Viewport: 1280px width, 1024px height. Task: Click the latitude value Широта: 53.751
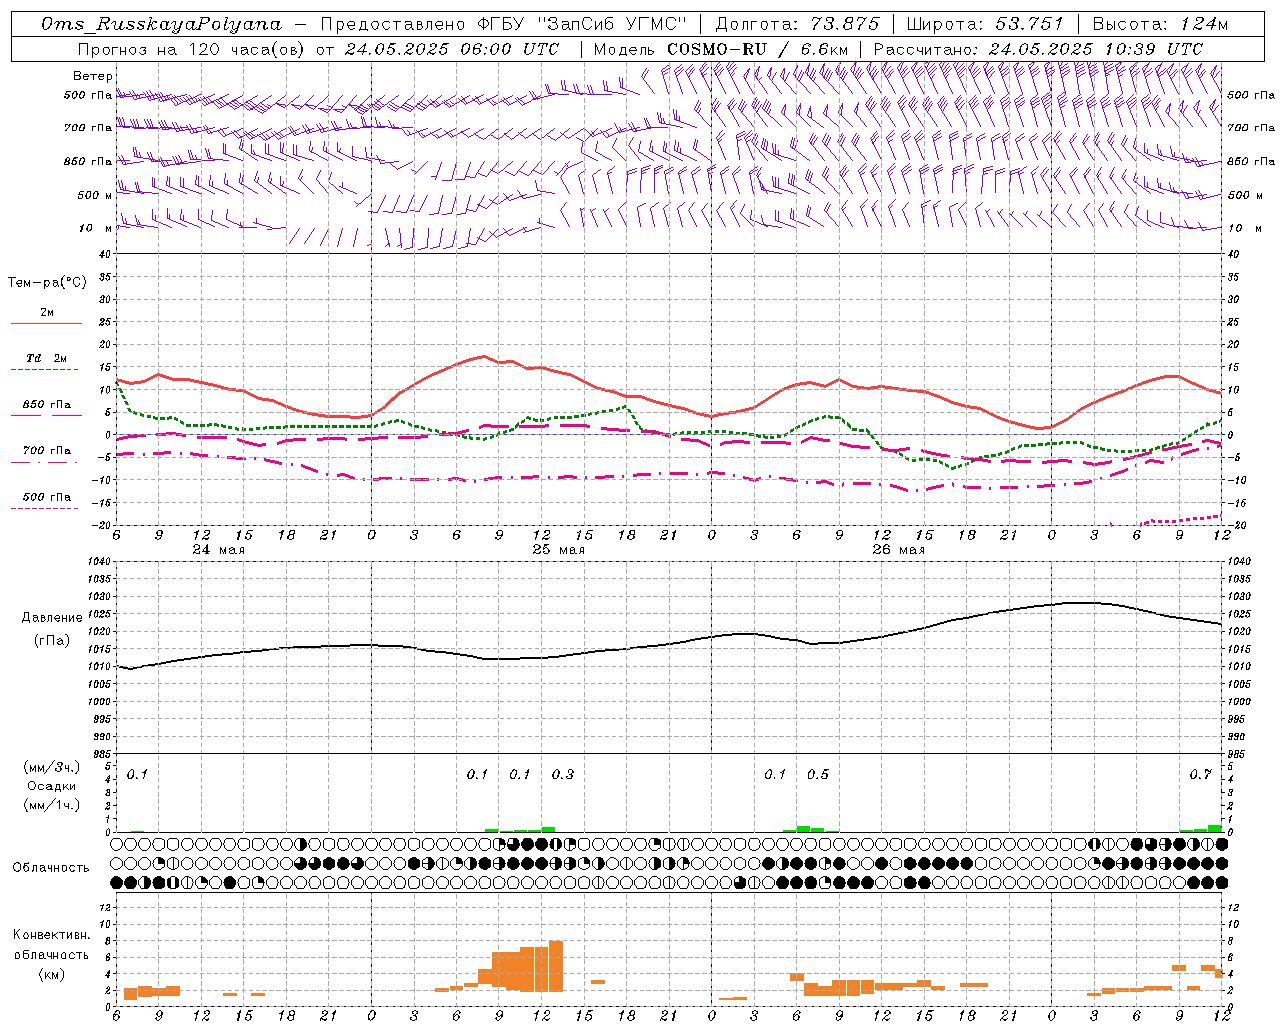(985, 24)
